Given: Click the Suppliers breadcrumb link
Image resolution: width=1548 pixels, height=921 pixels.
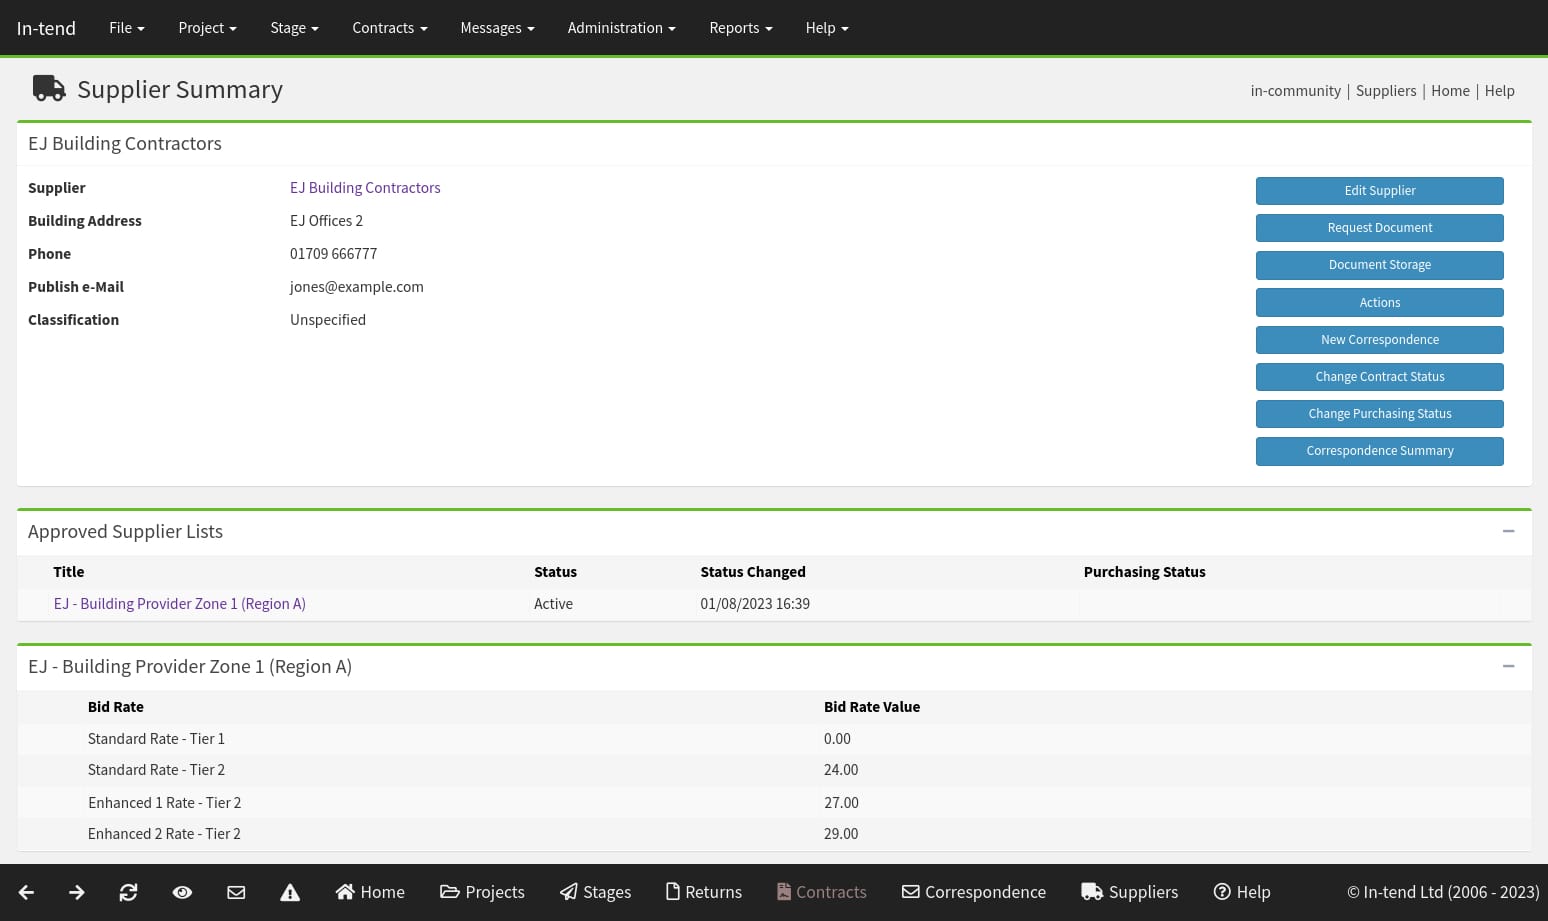Looking at the screenshot, I should click(x=1386, y=90).
